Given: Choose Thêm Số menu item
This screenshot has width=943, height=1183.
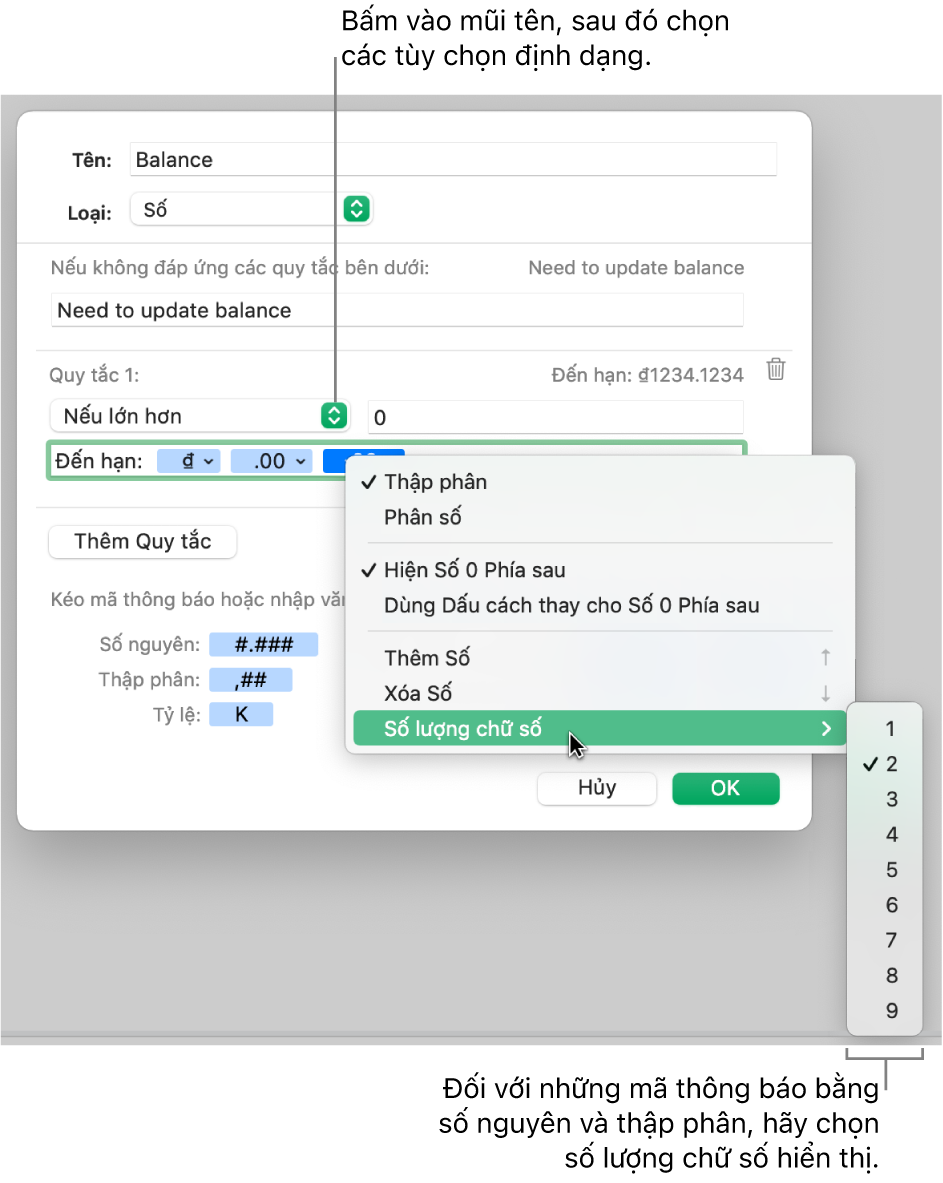Looking at the screenshot, I should [x=600, y=659].
